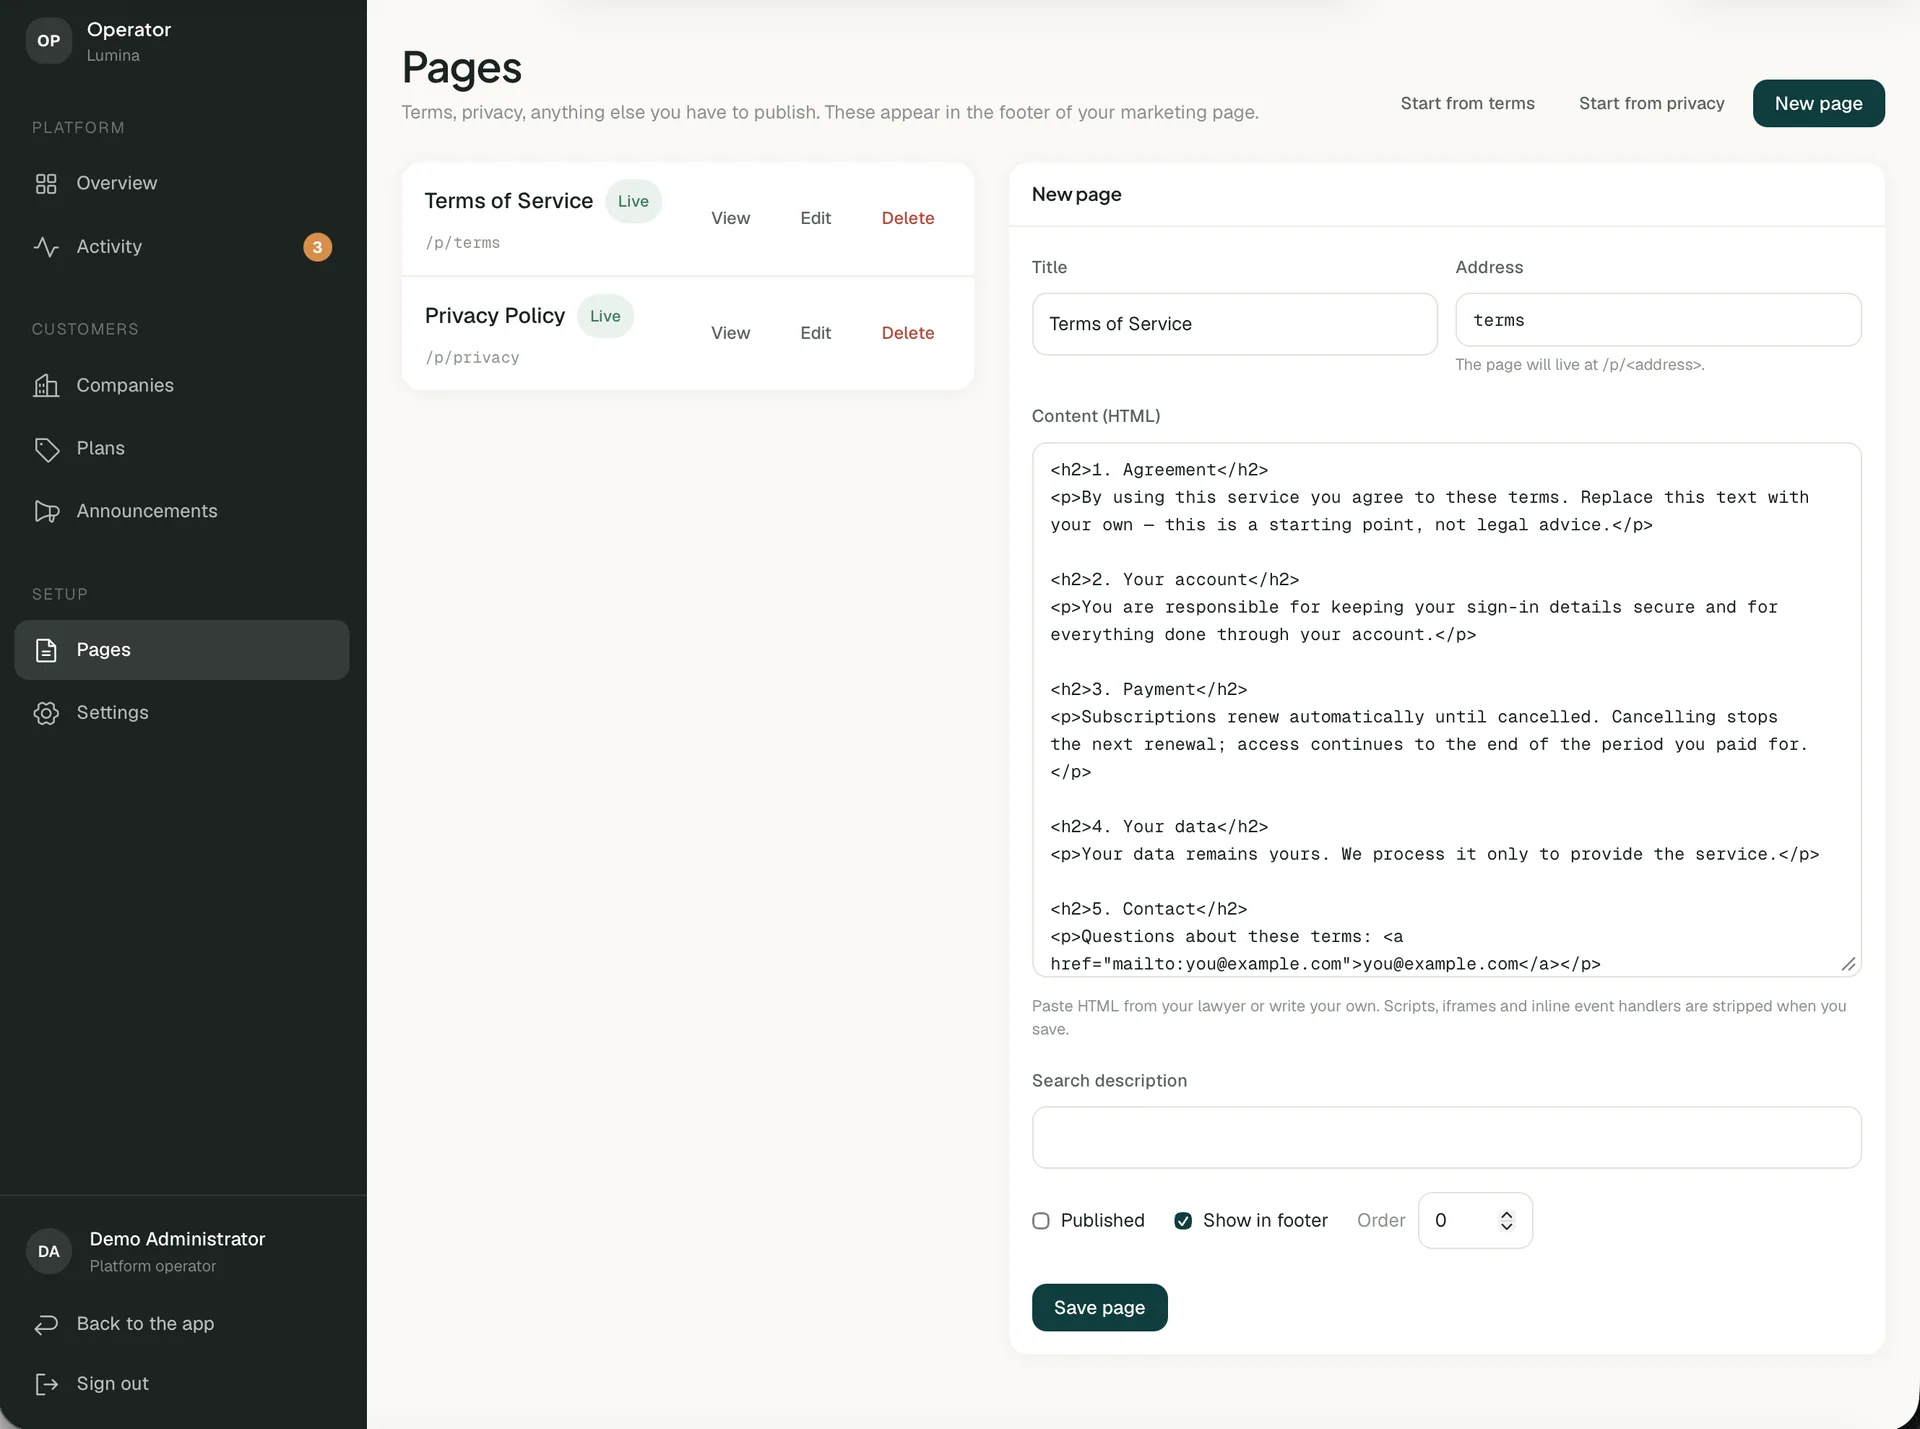Open Plans from the sidebar

pyautogui.click(x=182, y=449)
